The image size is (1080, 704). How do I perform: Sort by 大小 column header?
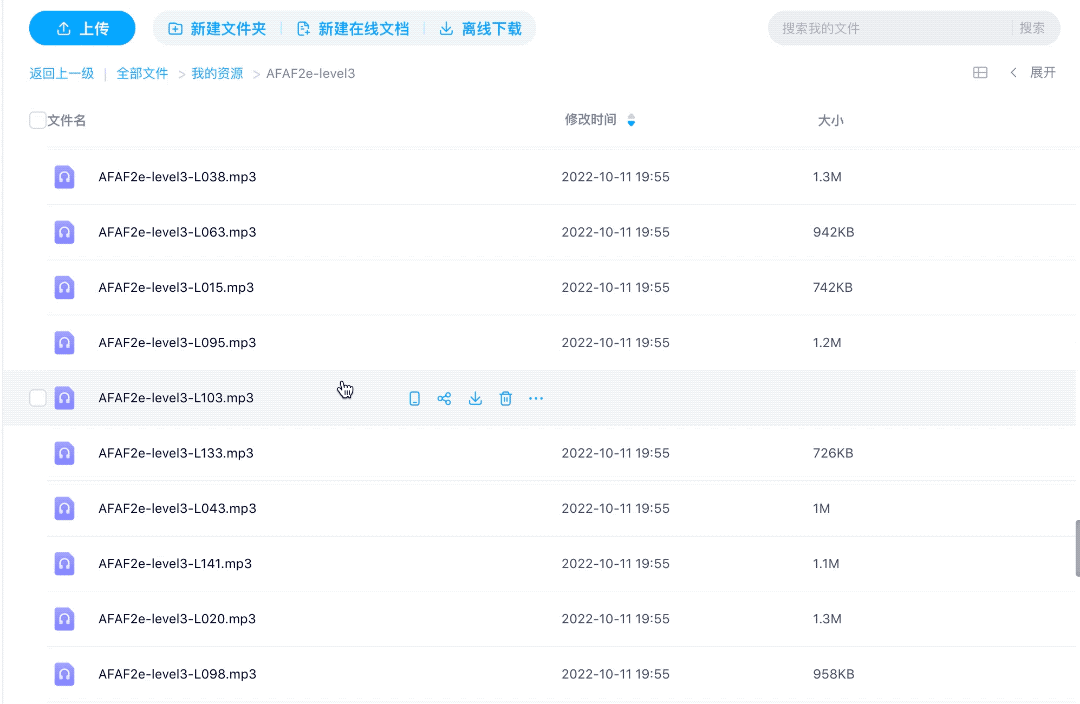[830, 121]
